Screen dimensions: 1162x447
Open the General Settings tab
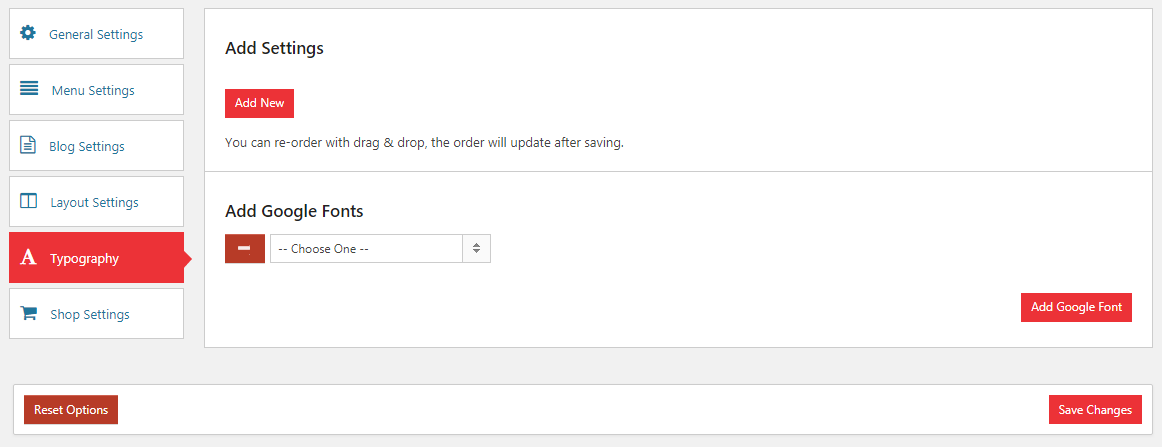coord(96,33)
